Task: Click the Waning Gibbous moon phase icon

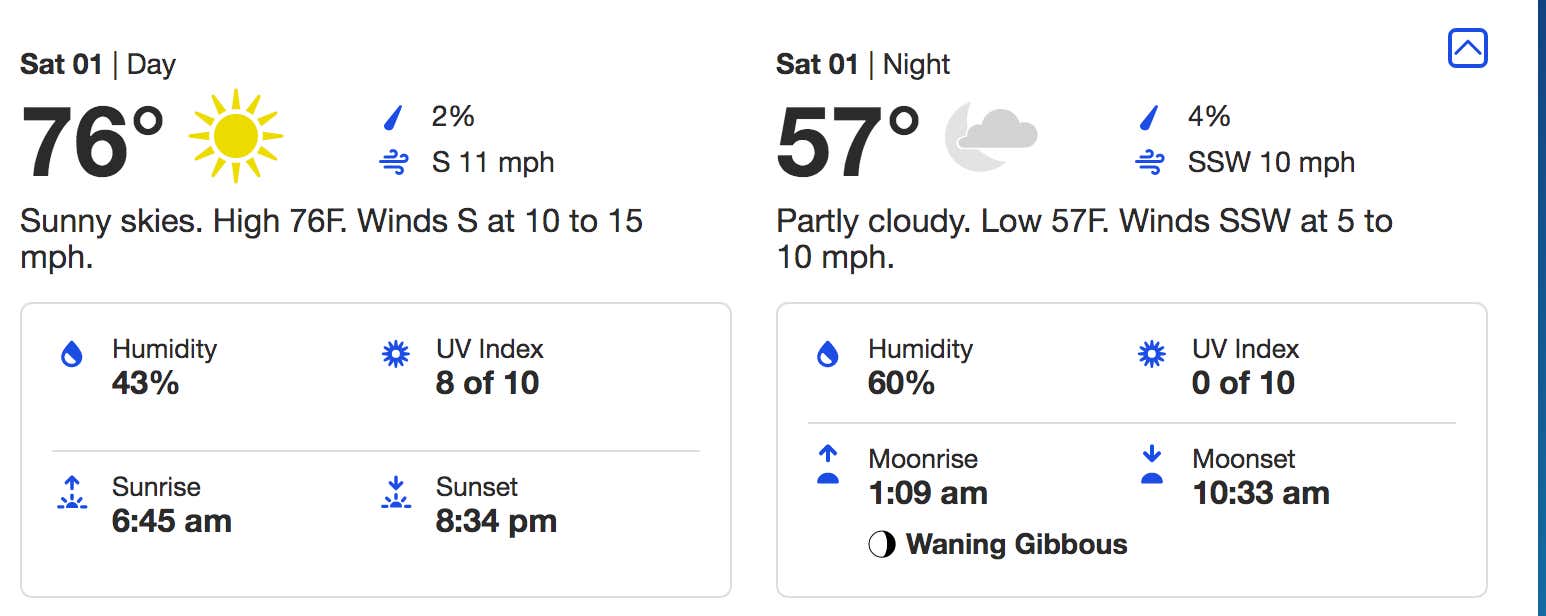Action: pyautogui.click(x=882, y=545)
